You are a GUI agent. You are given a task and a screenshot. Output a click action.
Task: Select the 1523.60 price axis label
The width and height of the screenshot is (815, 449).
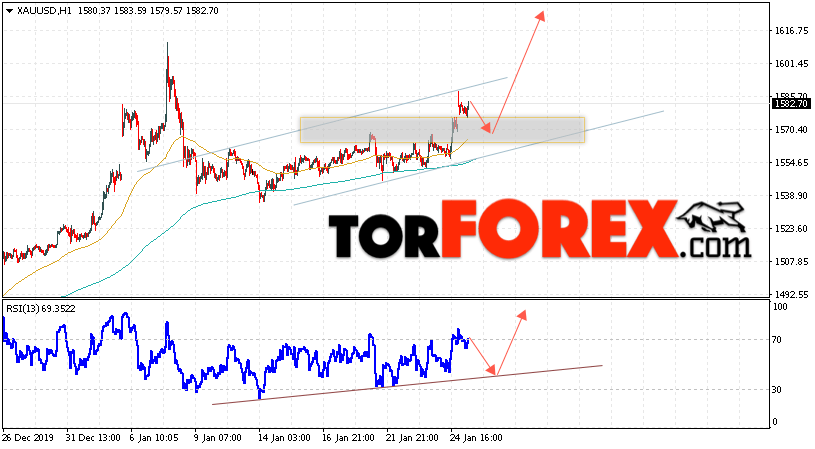[791, 229]
